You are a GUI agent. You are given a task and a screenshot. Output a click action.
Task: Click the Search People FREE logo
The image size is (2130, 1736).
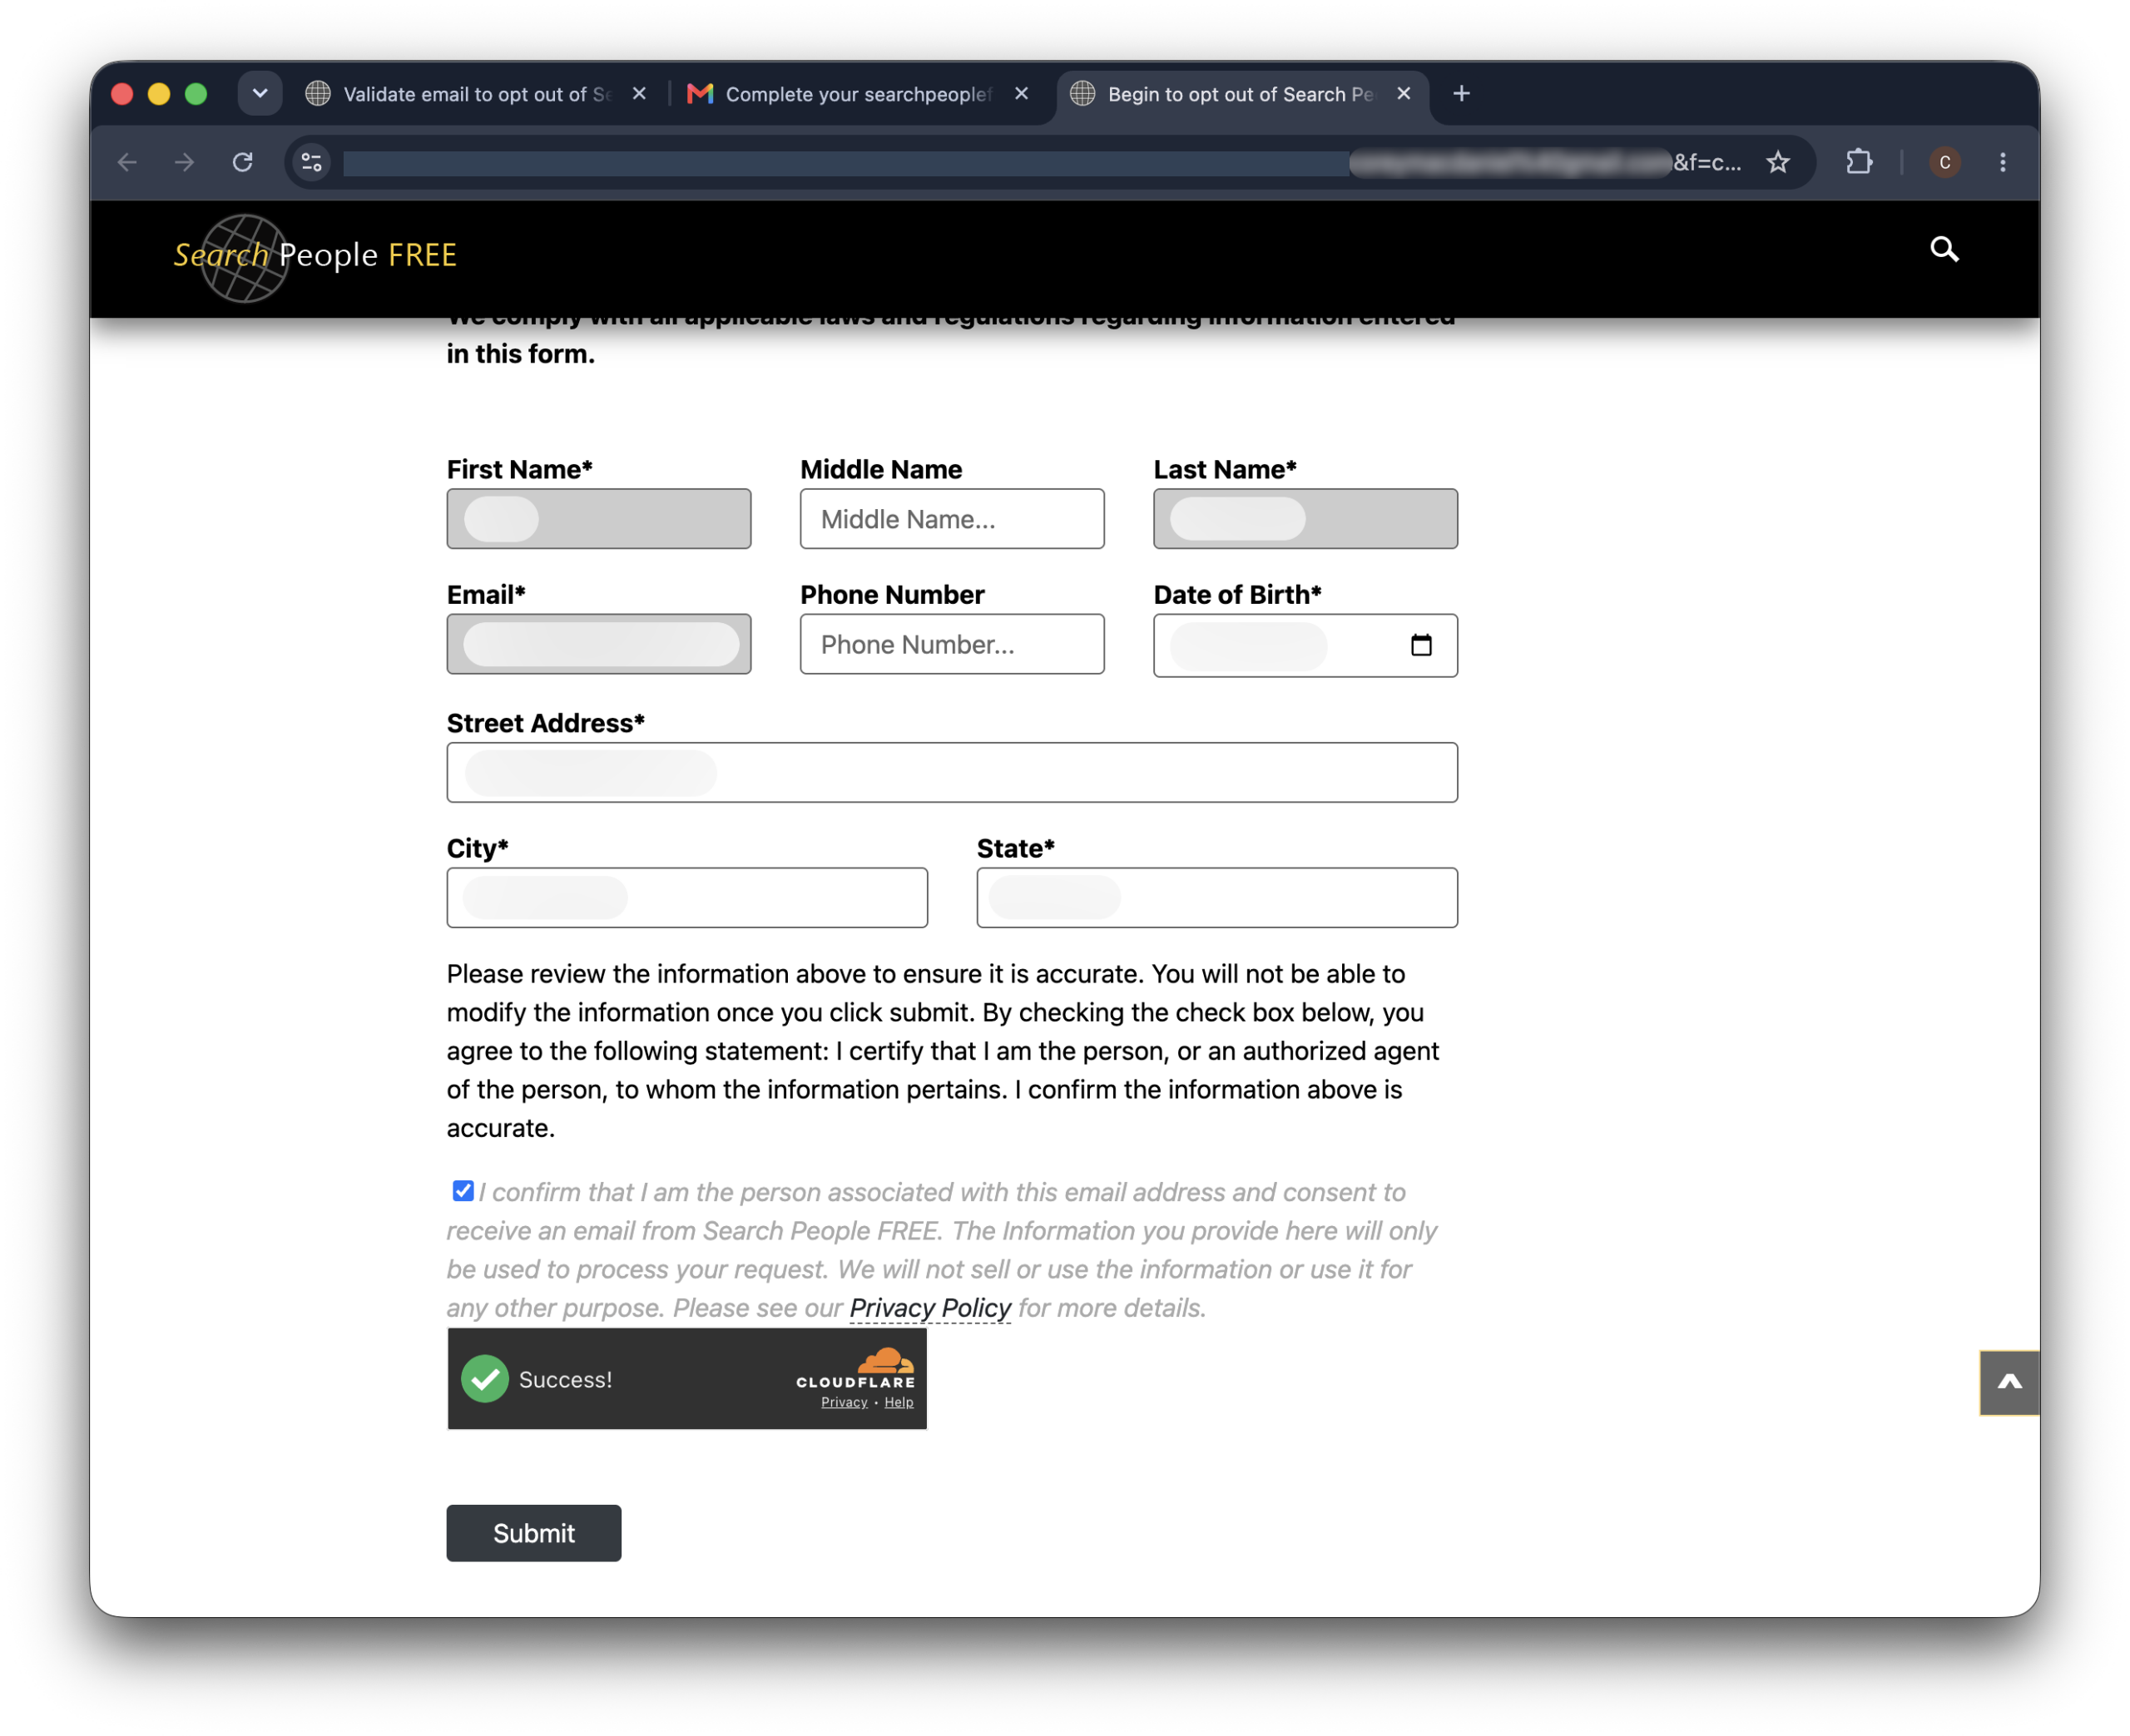(x=314, y=256)
